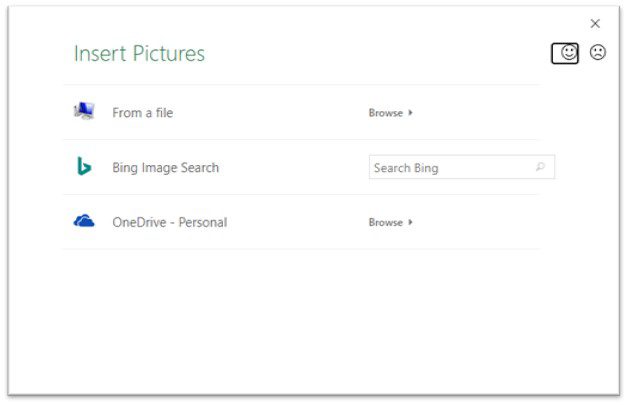Click the OneDrive cloud icon
Image resolution: width=628 pixels, height=405 pixels.
tap(84, 221)
